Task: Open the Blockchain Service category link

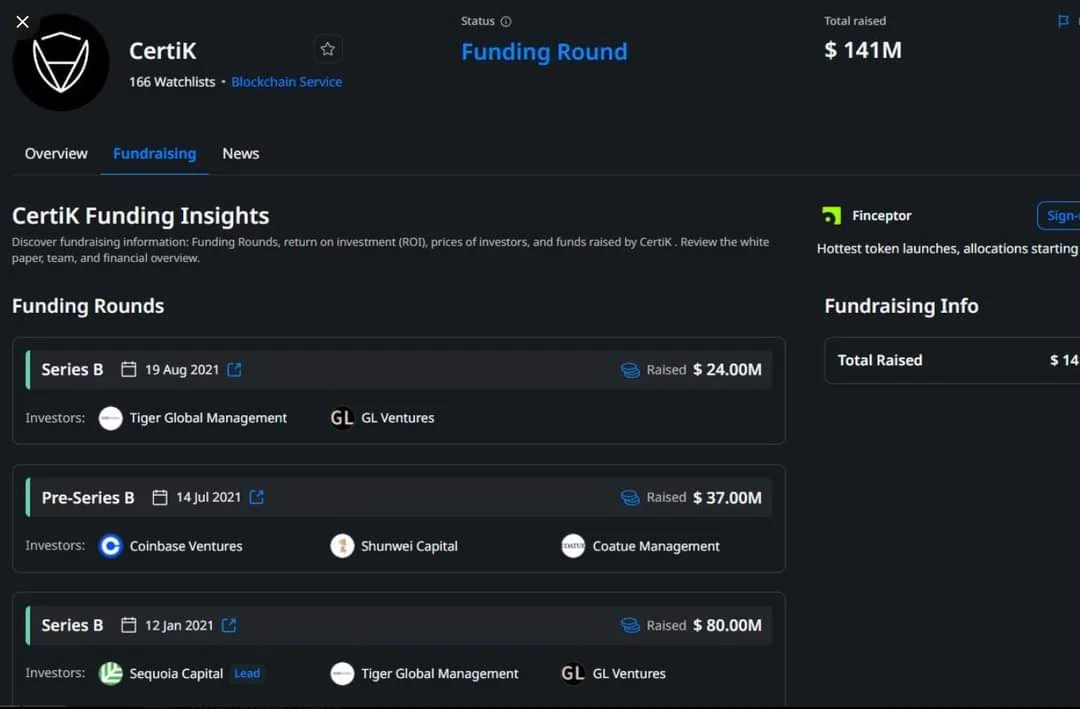Action: pyautogui.click(x=287, y=81)
